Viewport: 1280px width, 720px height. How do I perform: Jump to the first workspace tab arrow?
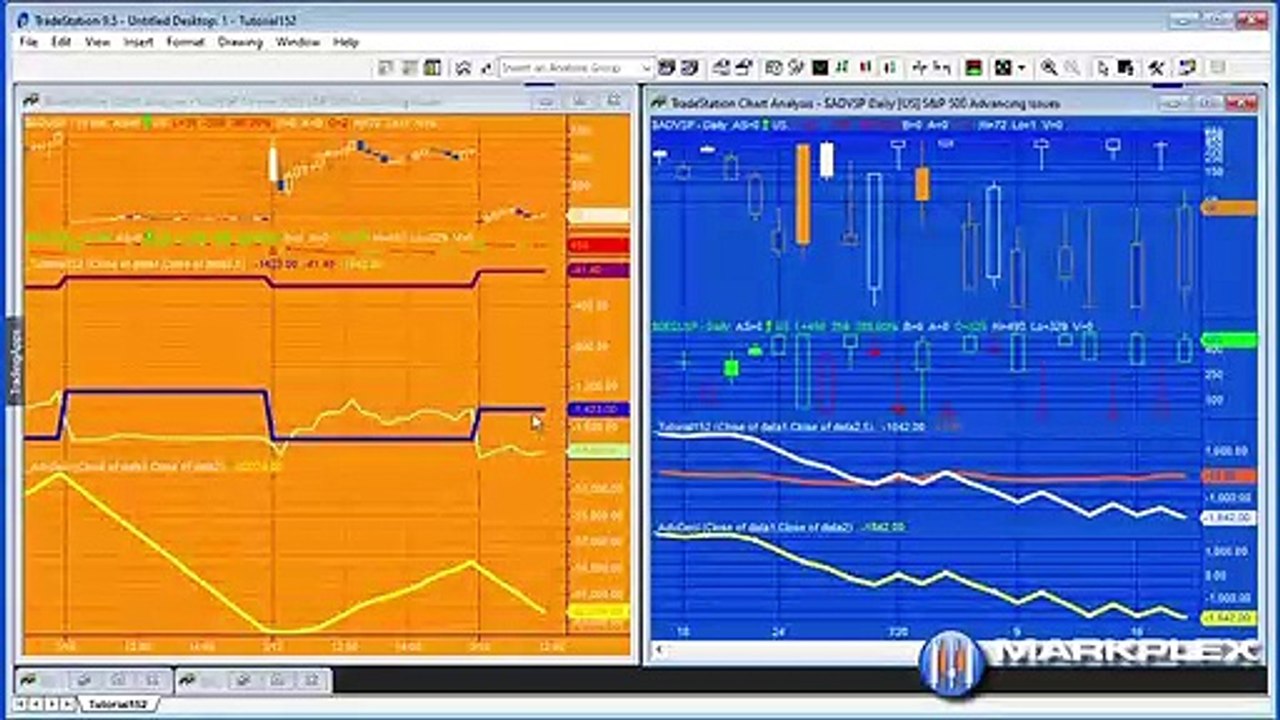tap(22, 704)
